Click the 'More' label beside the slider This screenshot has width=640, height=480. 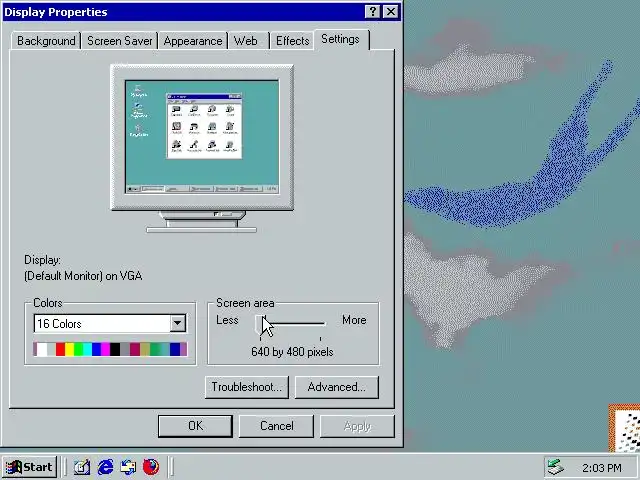click(354, 320)
